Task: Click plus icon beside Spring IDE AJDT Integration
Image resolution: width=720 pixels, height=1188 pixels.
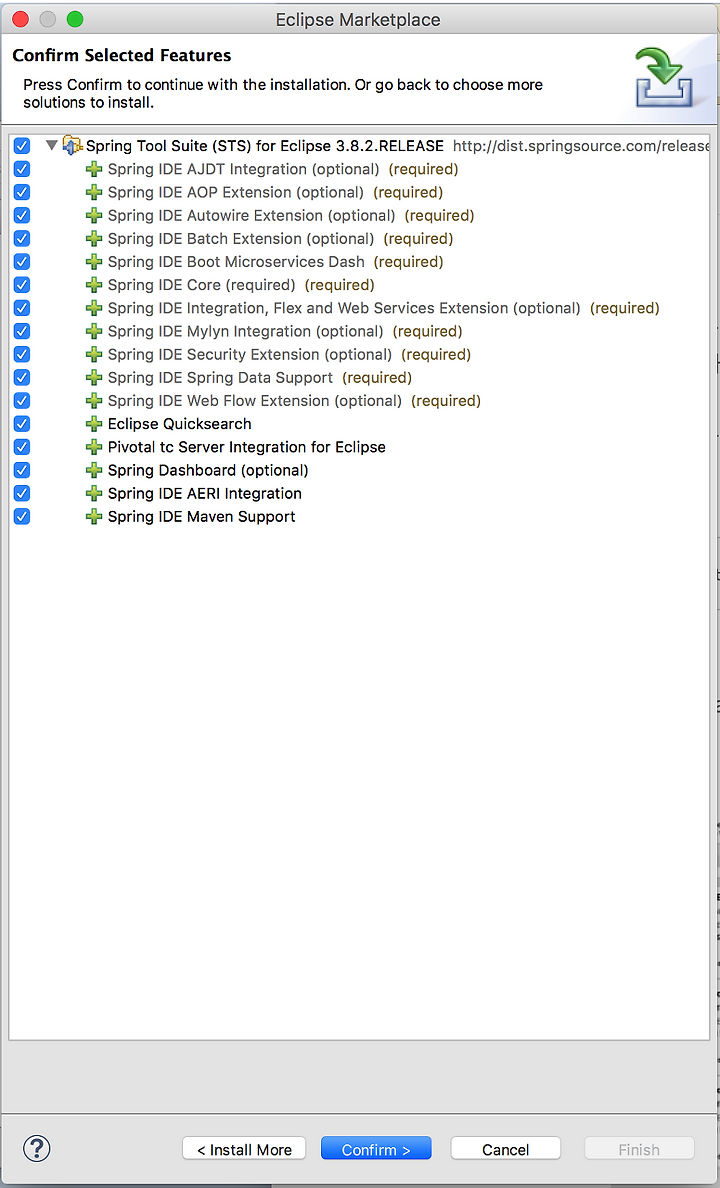Action: click(x=94, y=169)
